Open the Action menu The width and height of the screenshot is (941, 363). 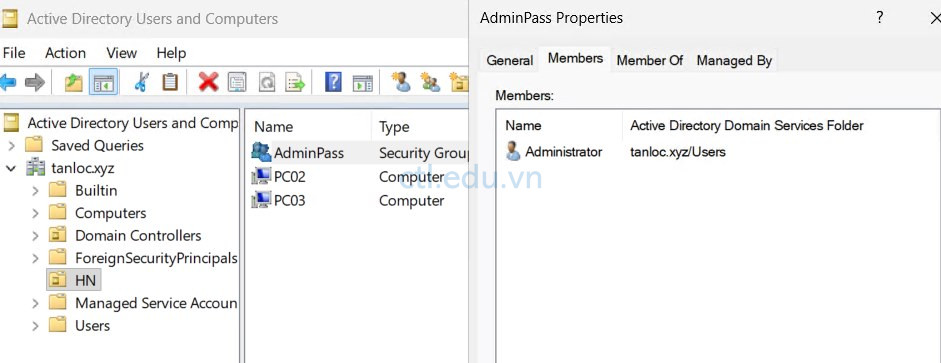(65, 53)
